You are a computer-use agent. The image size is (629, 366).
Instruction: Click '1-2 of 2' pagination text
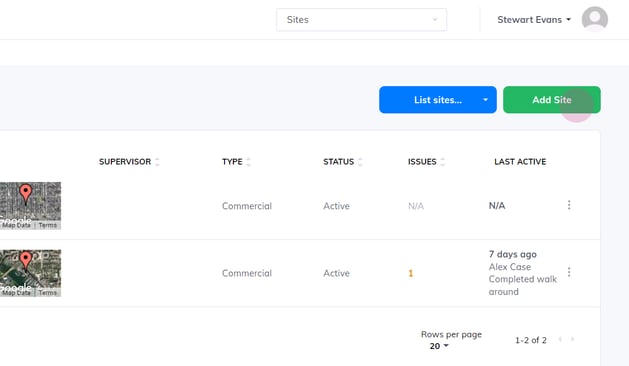[531, 340]
